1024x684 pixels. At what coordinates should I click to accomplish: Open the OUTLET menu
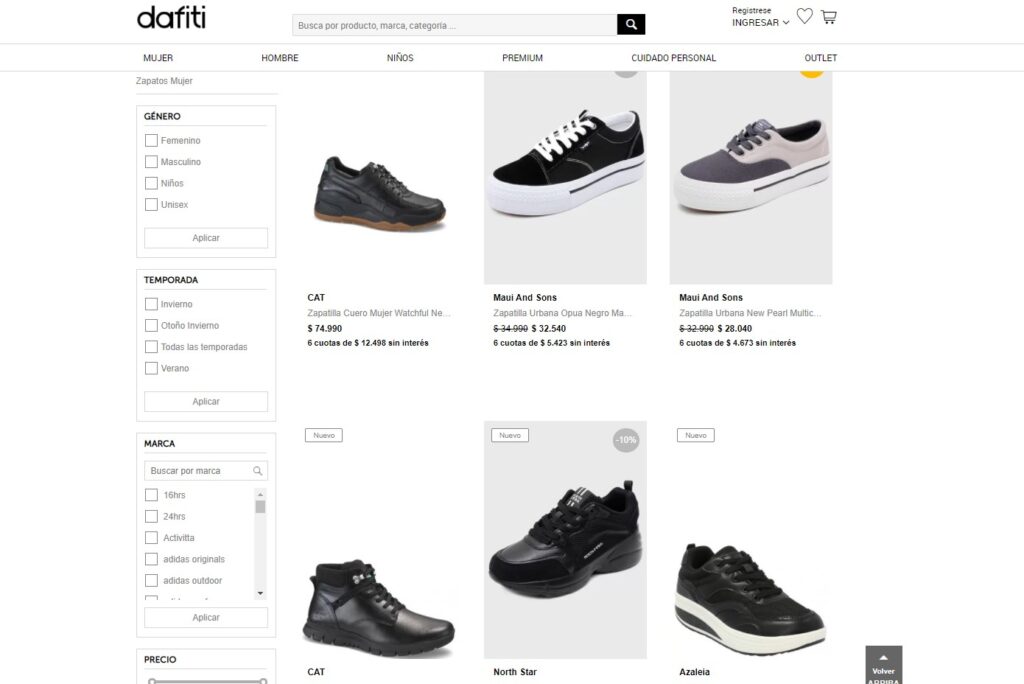tap(820, 58)
